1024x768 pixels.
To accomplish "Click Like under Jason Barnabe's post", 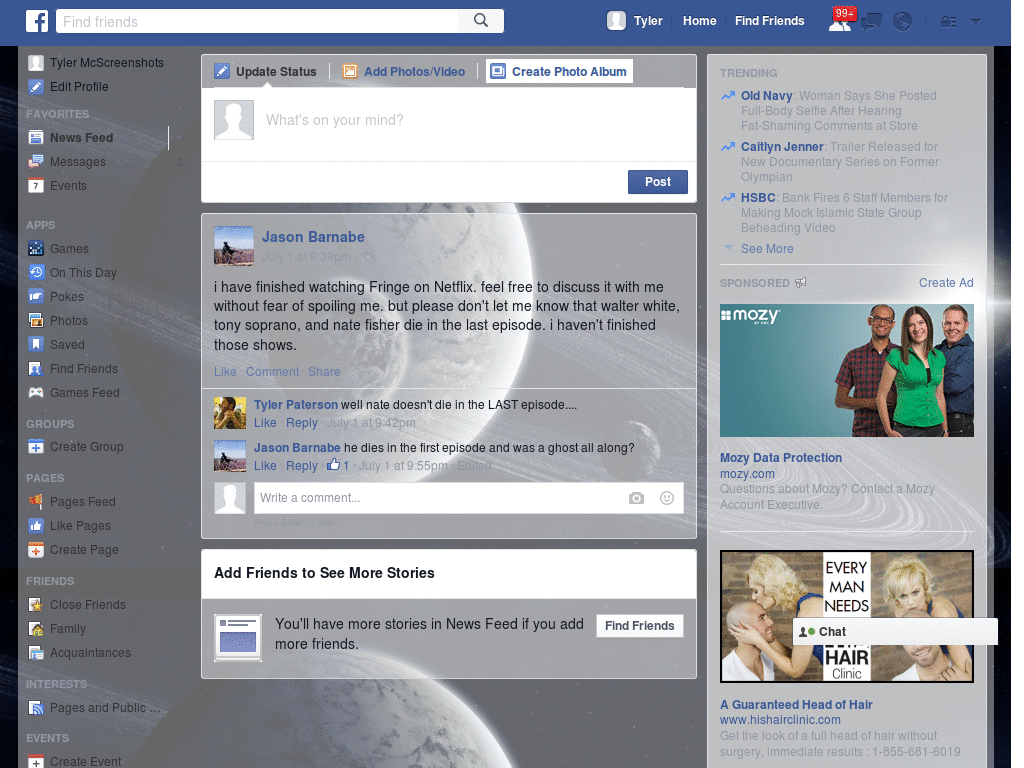I will click(225, 372).
